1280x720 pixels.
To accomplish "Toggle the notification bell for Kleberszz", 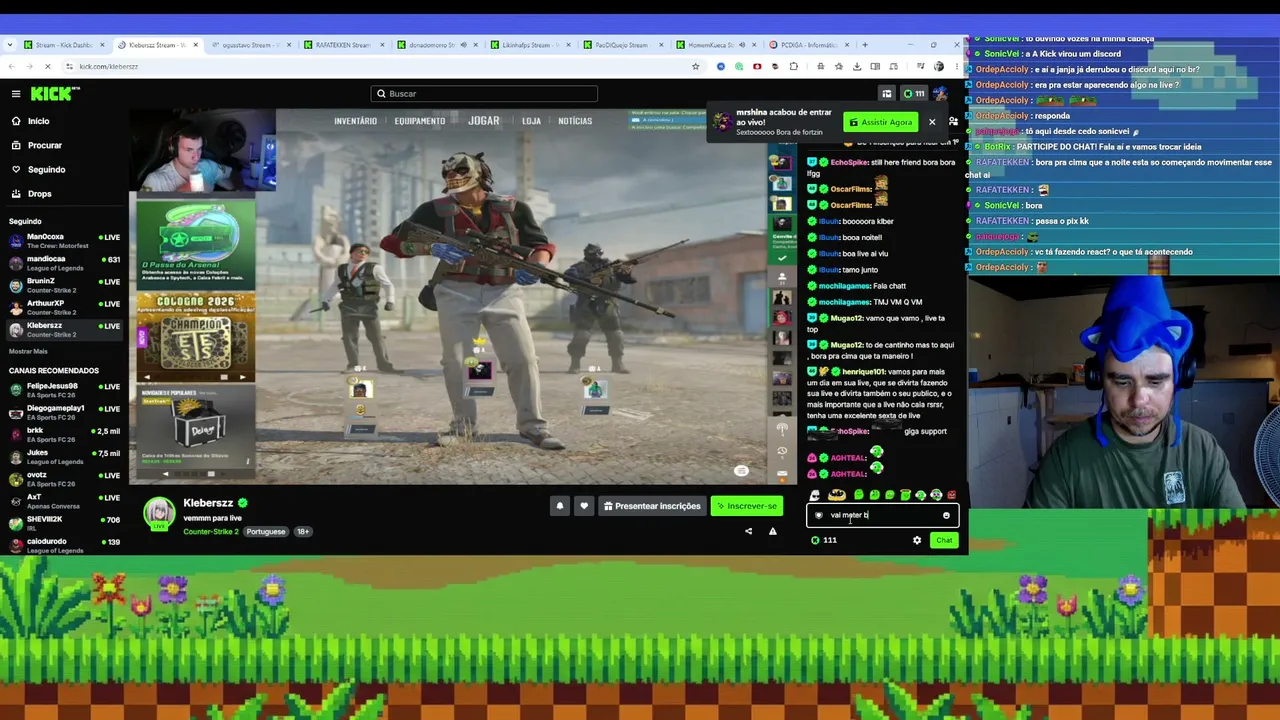I will point(560,506).
